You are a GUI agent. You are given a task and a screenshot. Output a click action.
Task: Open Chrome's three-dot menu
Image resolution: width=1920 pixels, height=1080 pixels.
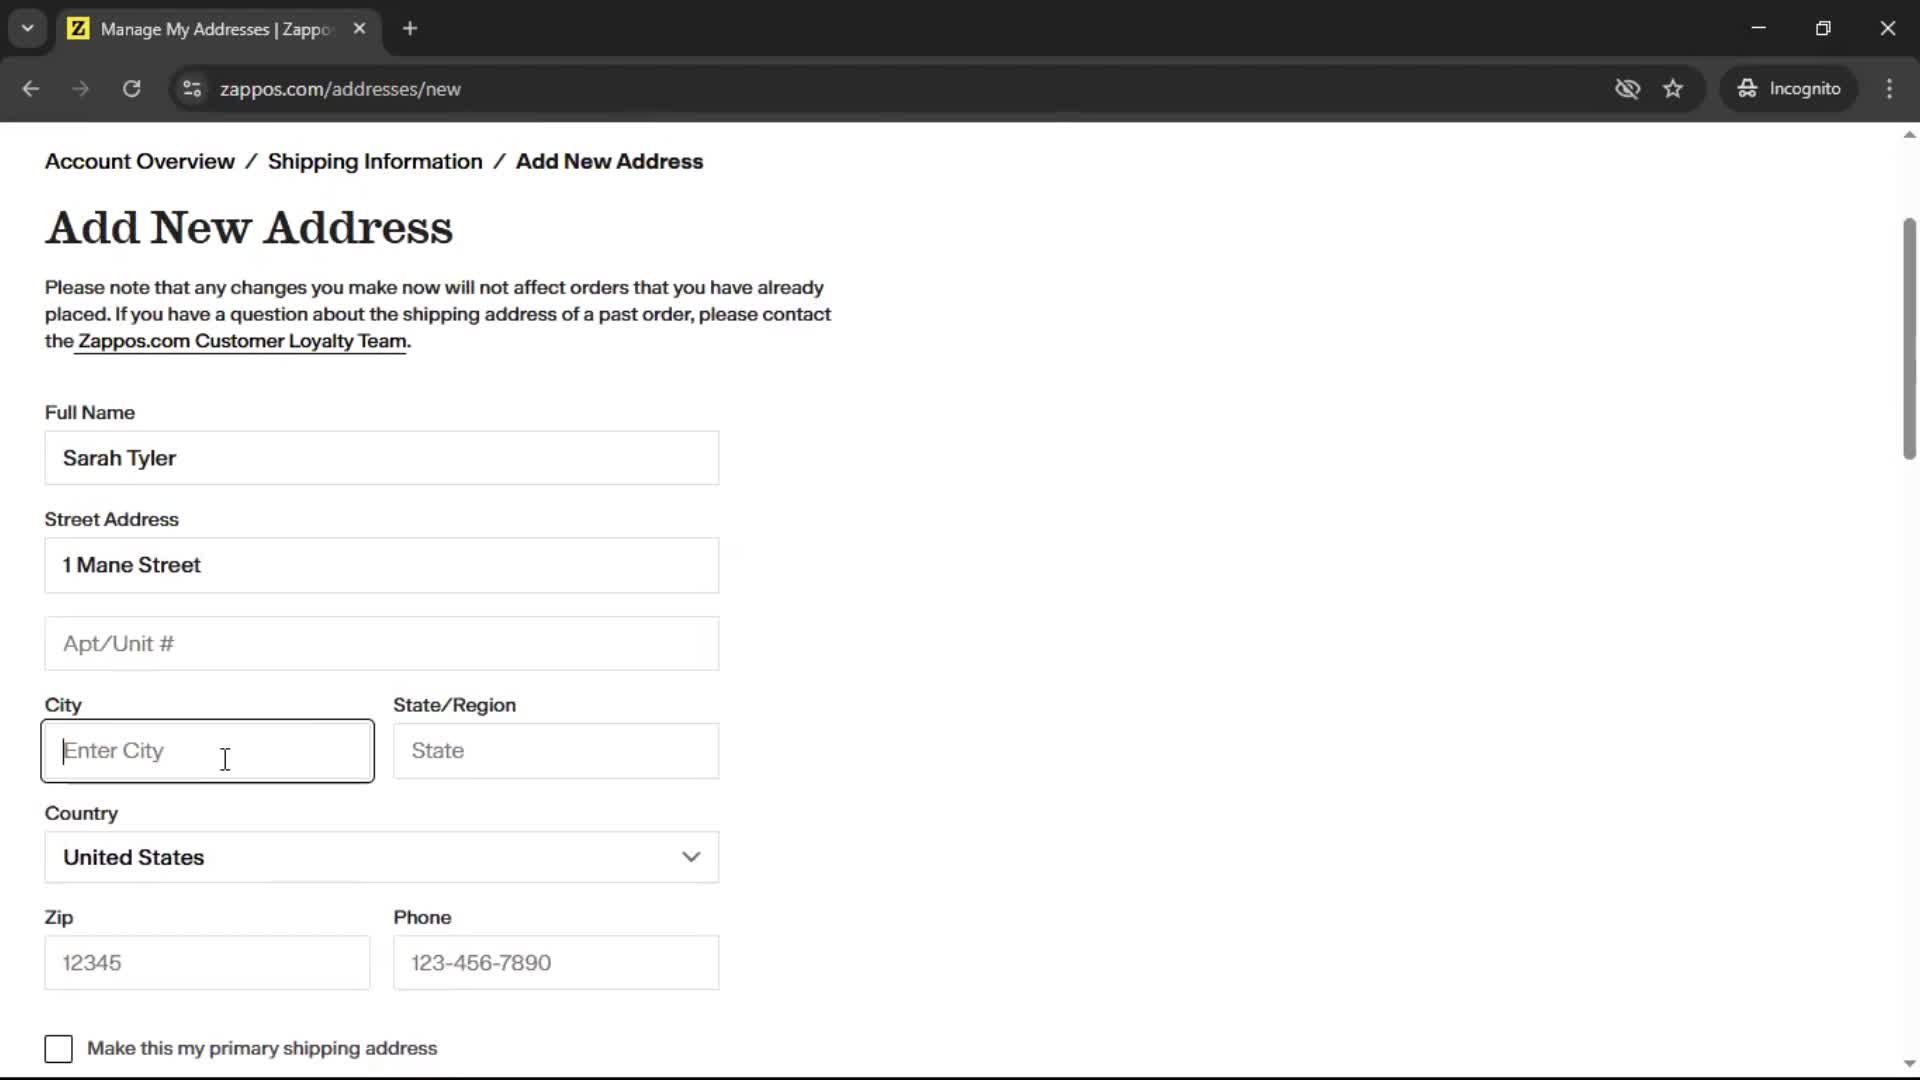tap(1889, 89)
